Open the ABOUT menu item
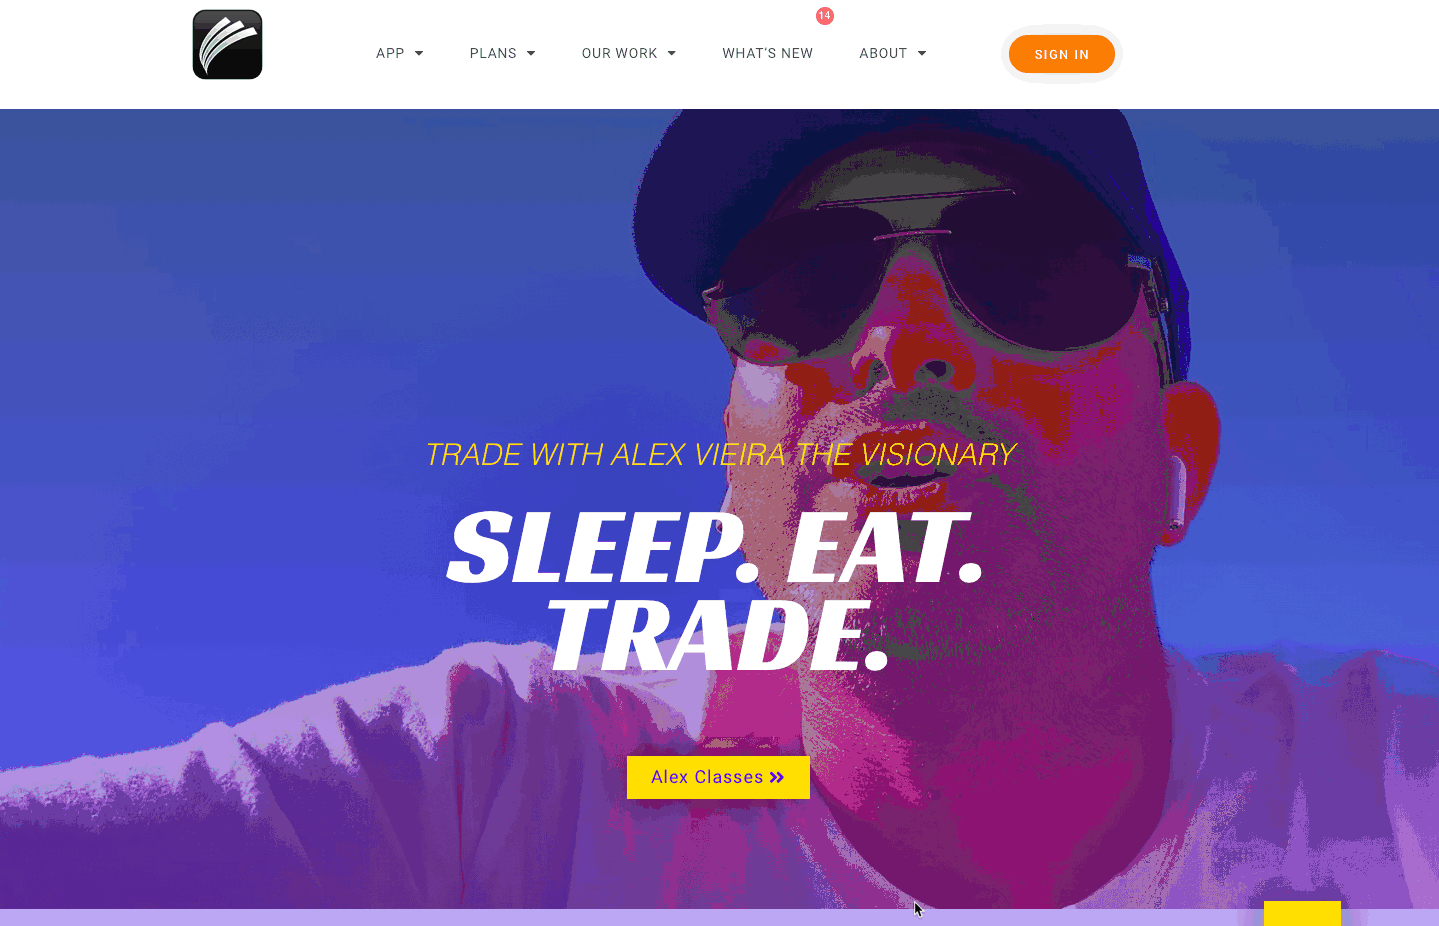The width and height of the screenshot is (1439, 926). [883, 54]
